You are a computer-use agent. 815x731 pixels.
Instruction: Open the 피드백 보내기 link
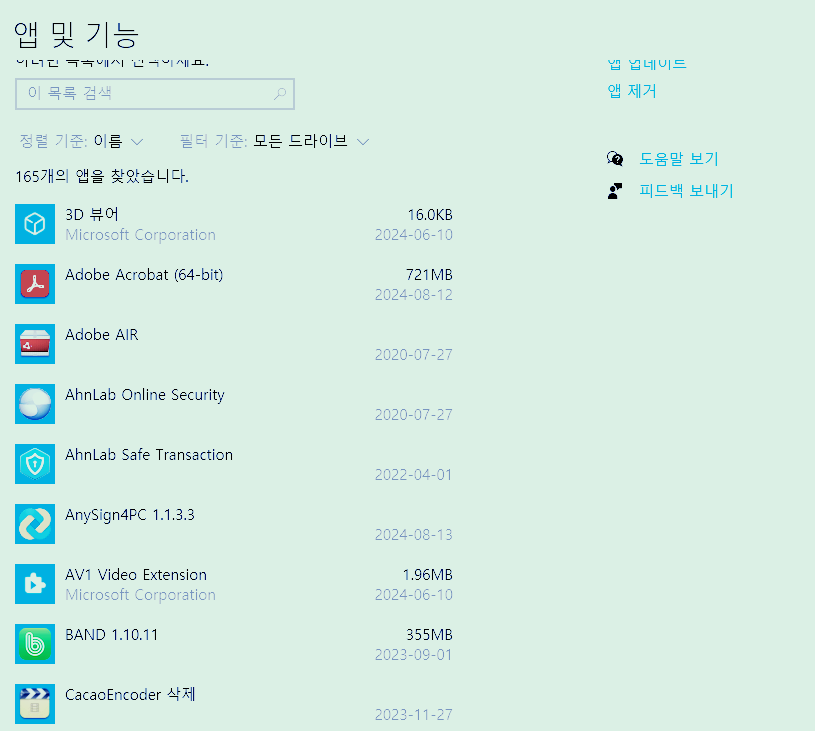[x=686, y=191]
